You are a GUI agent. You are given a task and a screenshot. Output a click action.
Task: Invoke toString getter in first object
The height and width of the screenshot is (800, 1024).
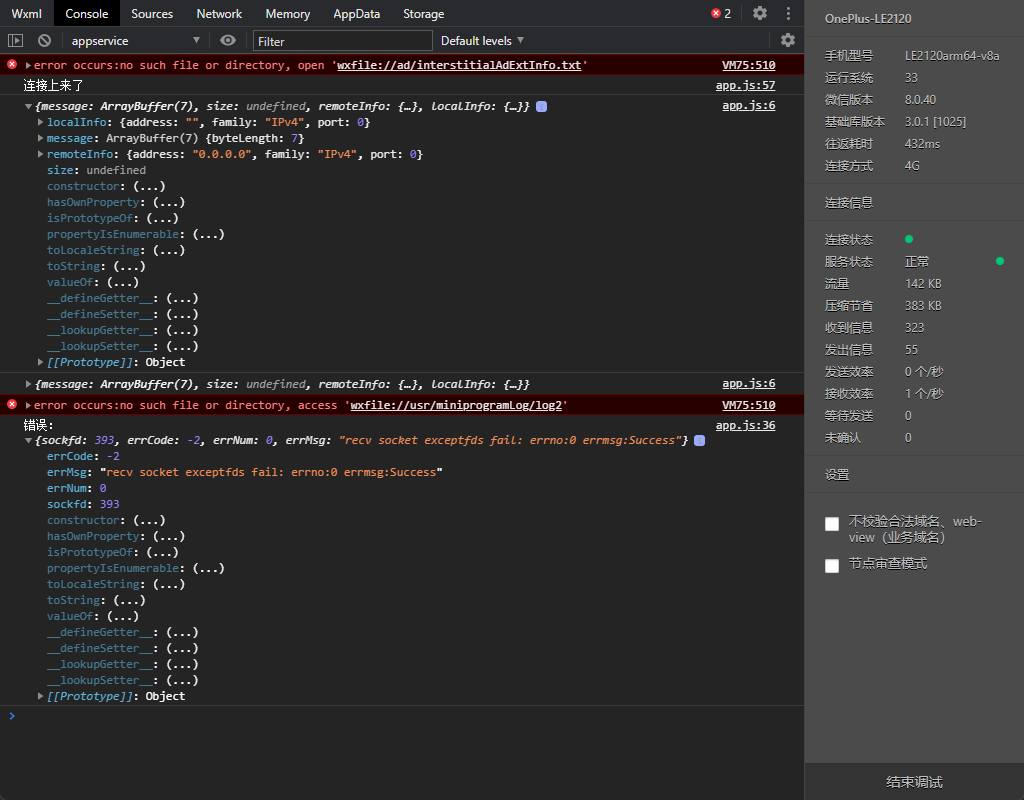tap(129, 266)
